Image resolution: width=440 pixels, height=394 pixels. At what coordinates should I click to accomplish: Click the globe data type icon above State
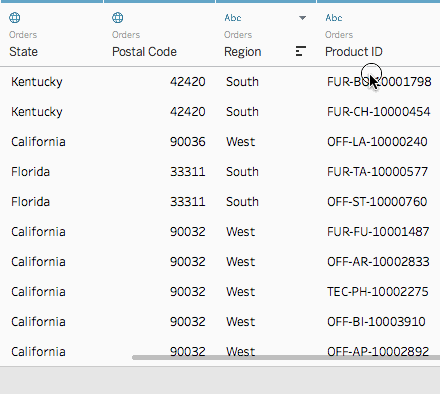click(15, 17)
